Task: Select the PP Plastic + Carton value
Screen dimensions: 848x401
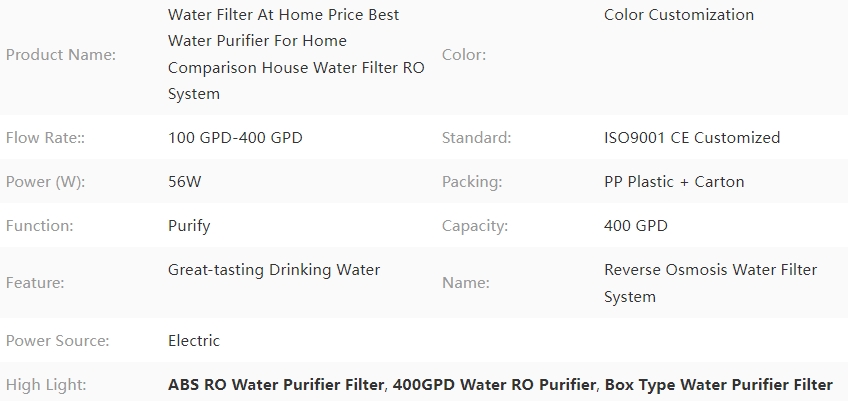Action: pos(674,182)
